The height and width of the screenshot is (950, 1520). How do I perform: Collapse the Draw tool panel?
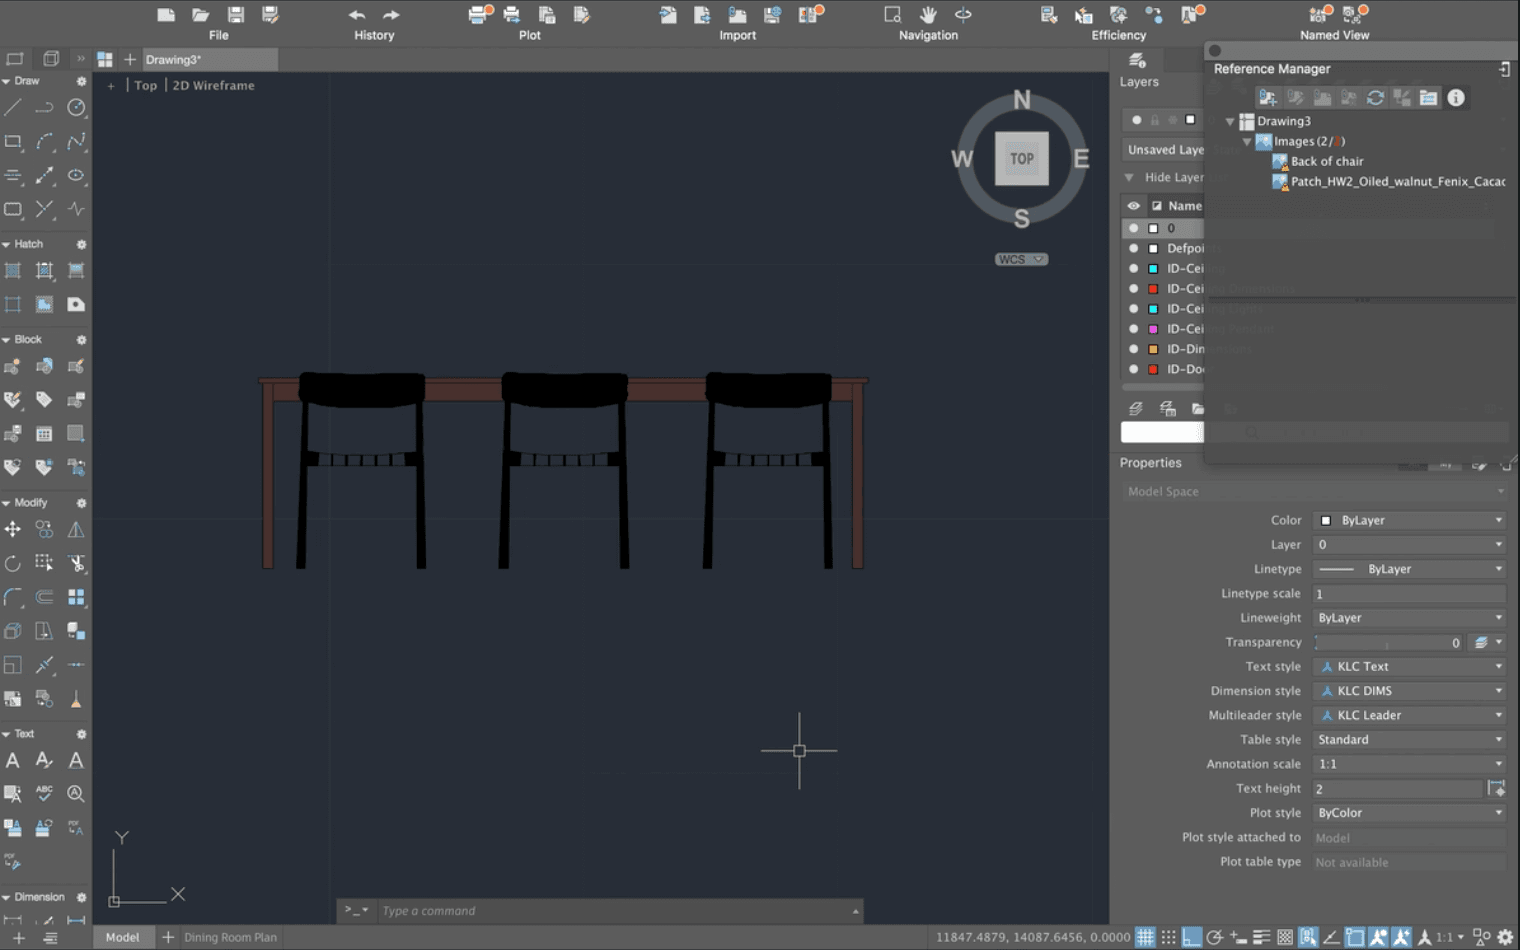[x=6, y=81]
